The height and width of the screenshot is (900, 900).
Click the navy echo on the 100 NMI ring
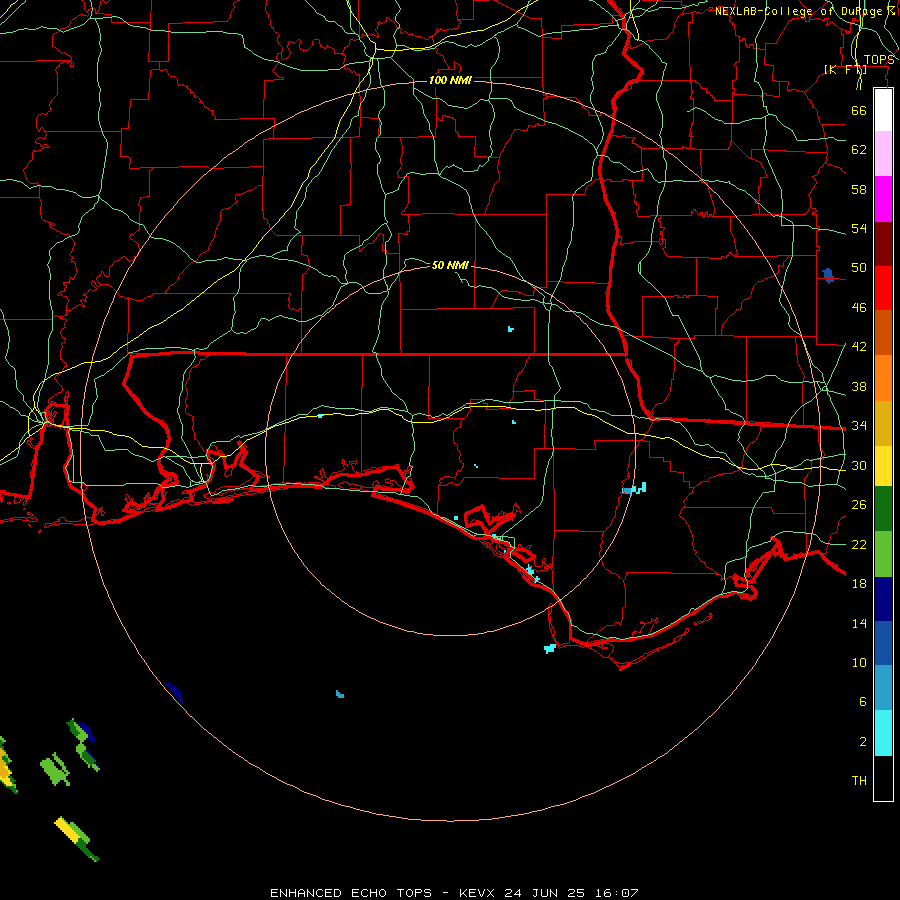(175, 692)
